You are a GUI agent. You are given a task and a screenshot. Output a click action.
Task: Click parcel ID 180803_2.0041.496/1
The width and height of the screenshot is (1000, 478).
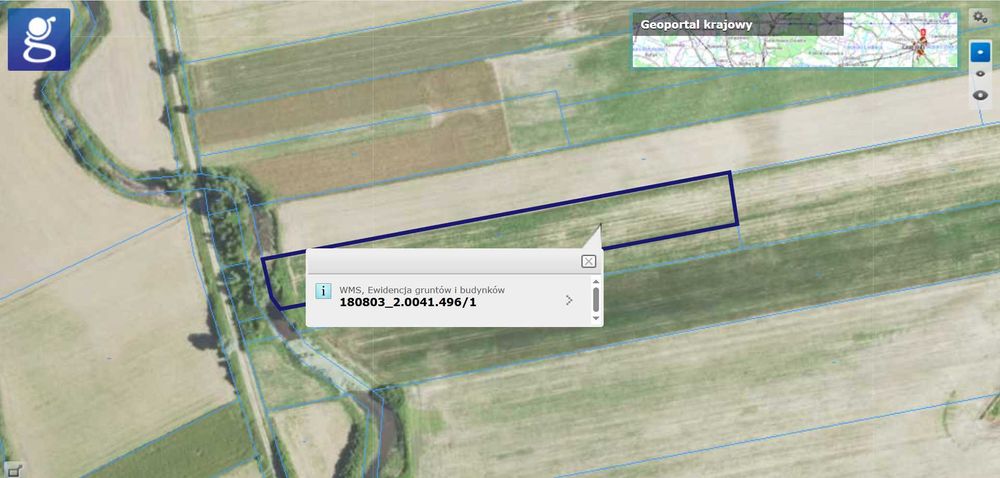408,302
